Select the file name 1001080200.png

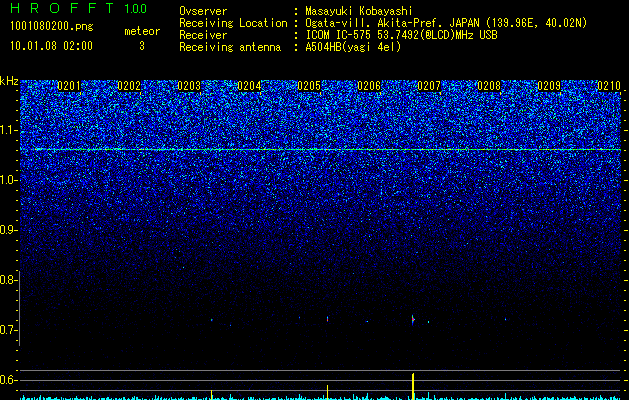(52, 26)
